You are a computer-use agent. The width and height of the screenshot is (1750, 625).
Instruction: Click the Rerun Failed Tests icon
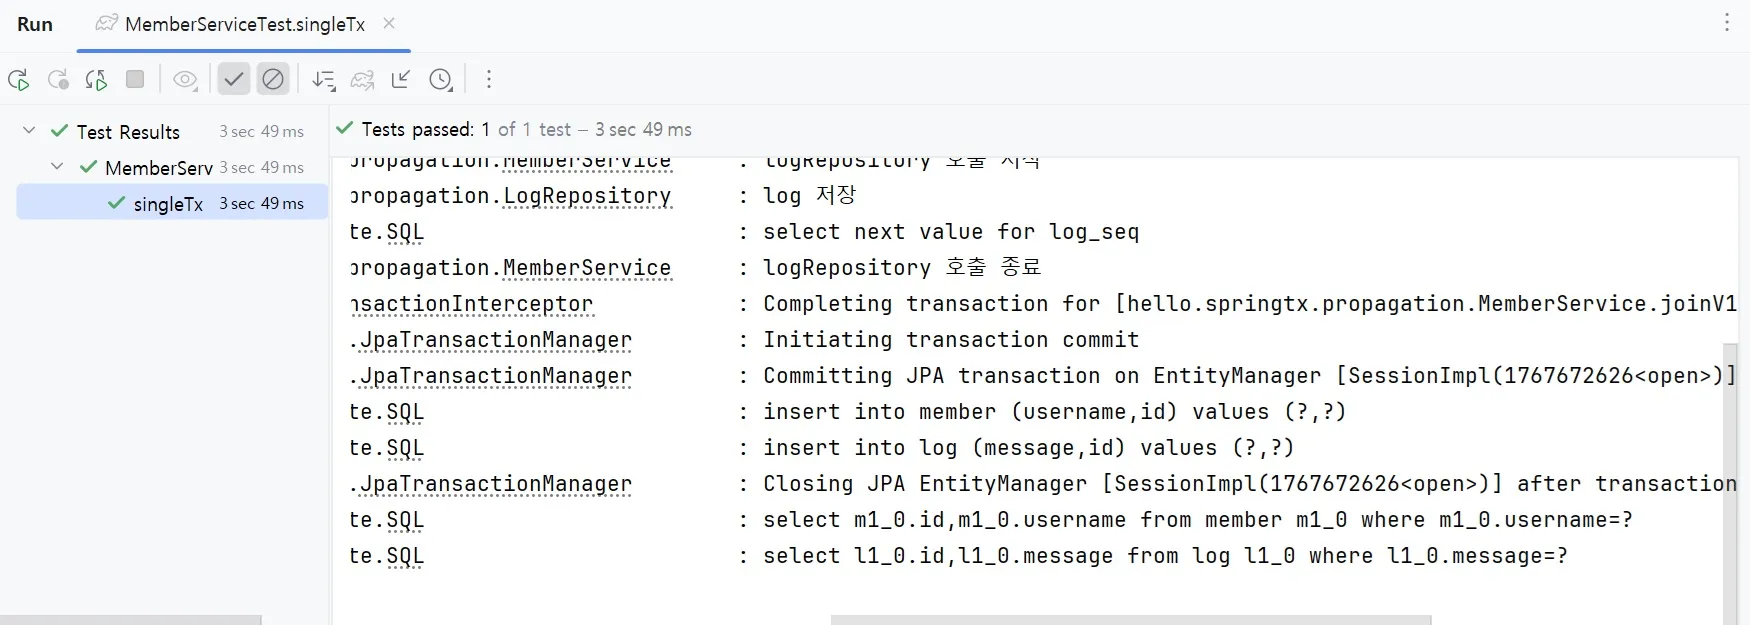(x=58, y=80)
